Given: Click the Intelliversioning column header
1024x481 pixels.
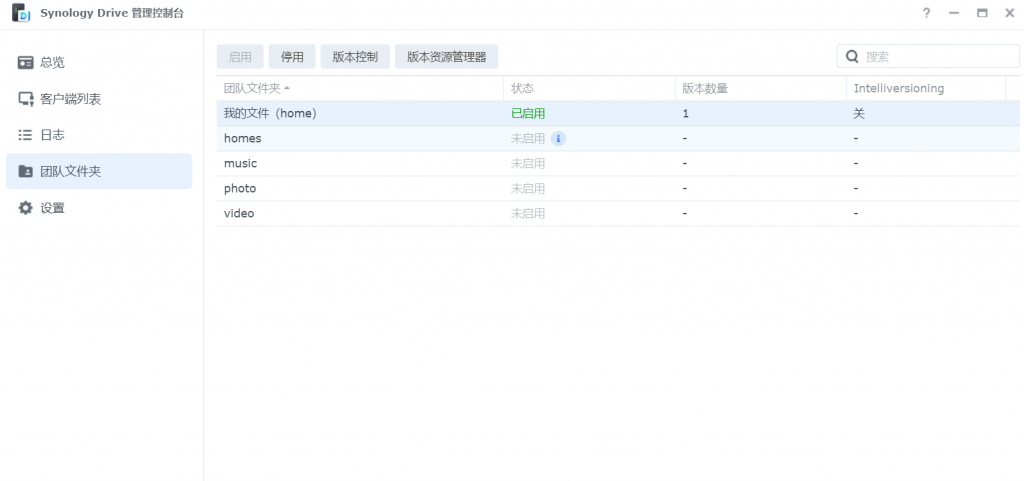Looking at the screenshot, I should point(898,88).
